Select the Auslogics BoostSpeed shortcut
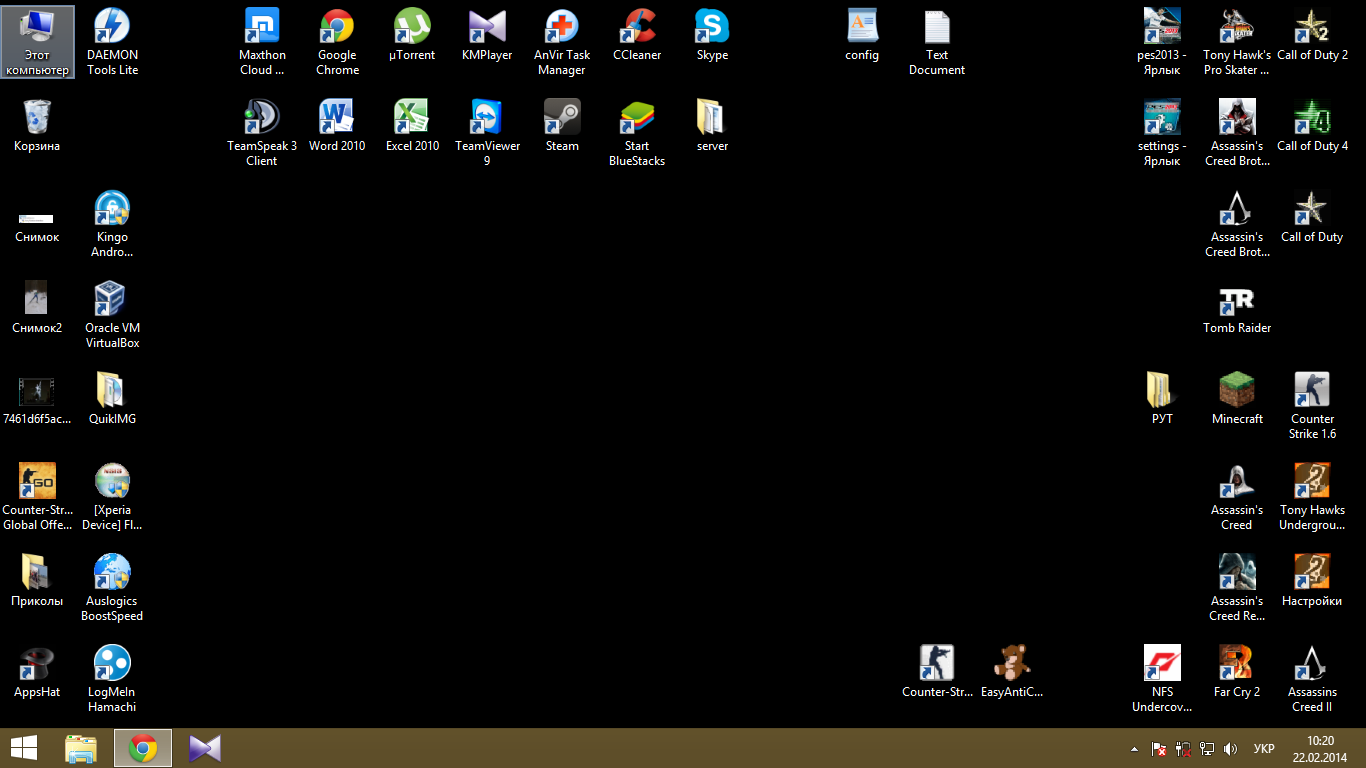Screen dimensions: 1366x768 pyautogui.click(x=112, y=588)
